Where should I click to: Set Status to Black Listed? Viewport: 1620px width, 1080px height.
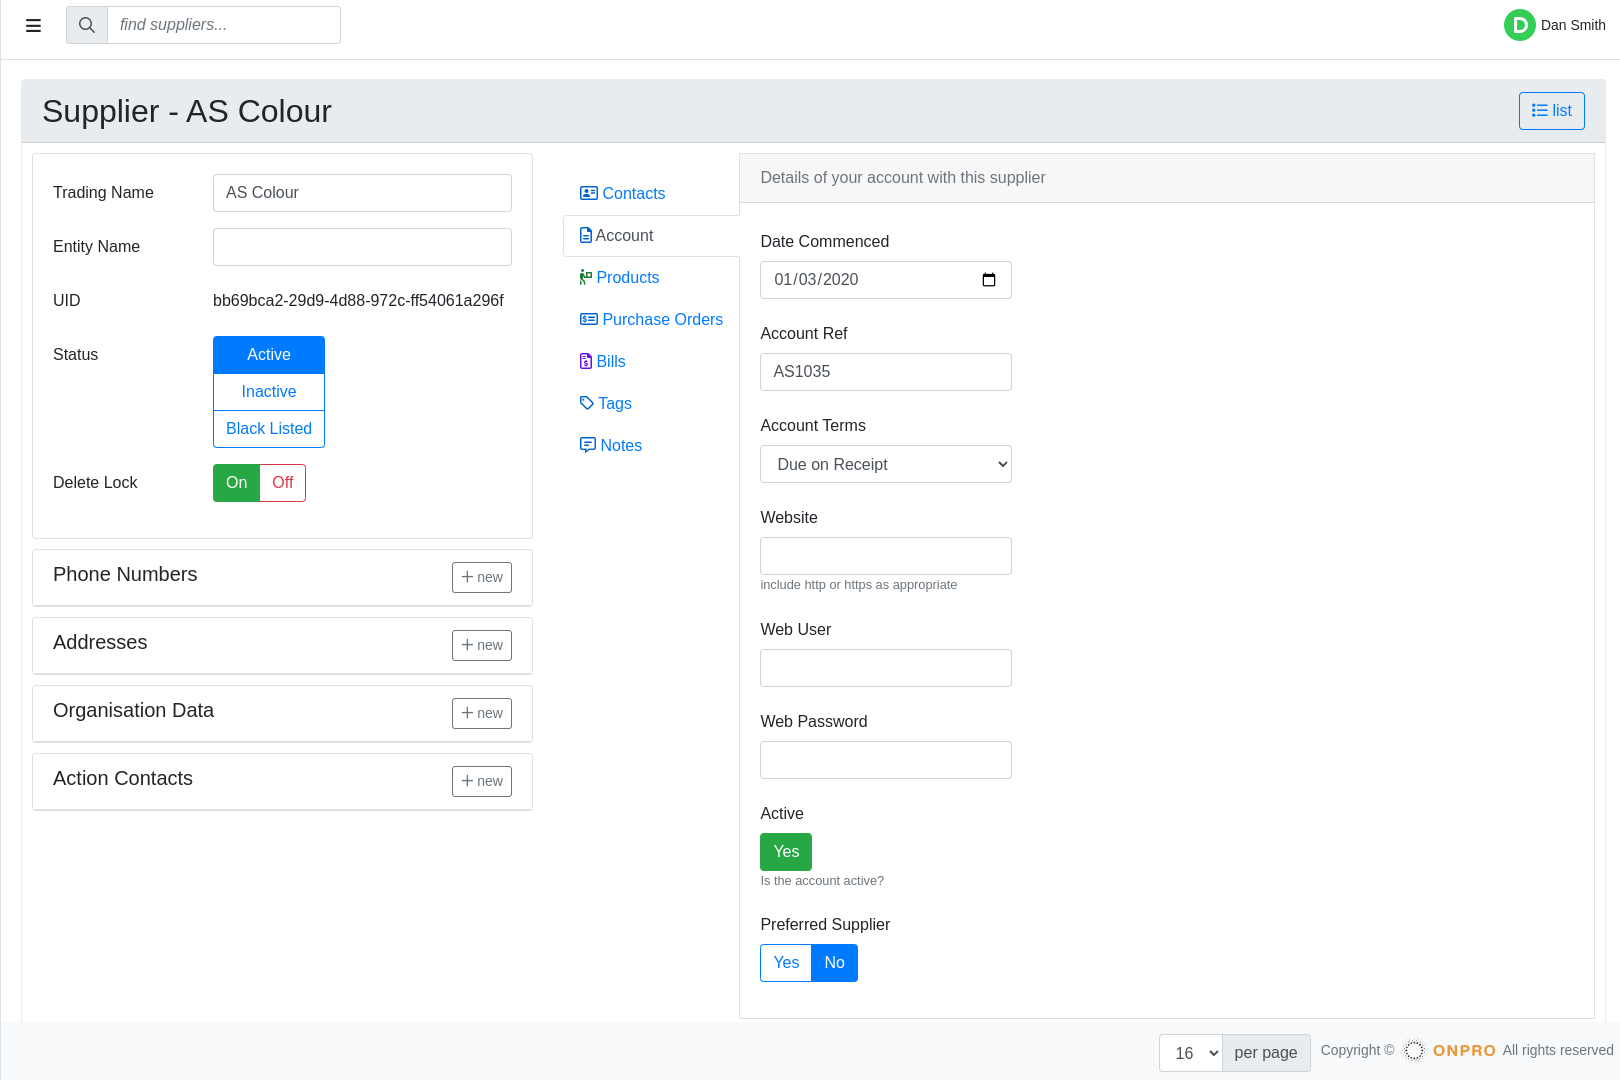click(269, 429)
